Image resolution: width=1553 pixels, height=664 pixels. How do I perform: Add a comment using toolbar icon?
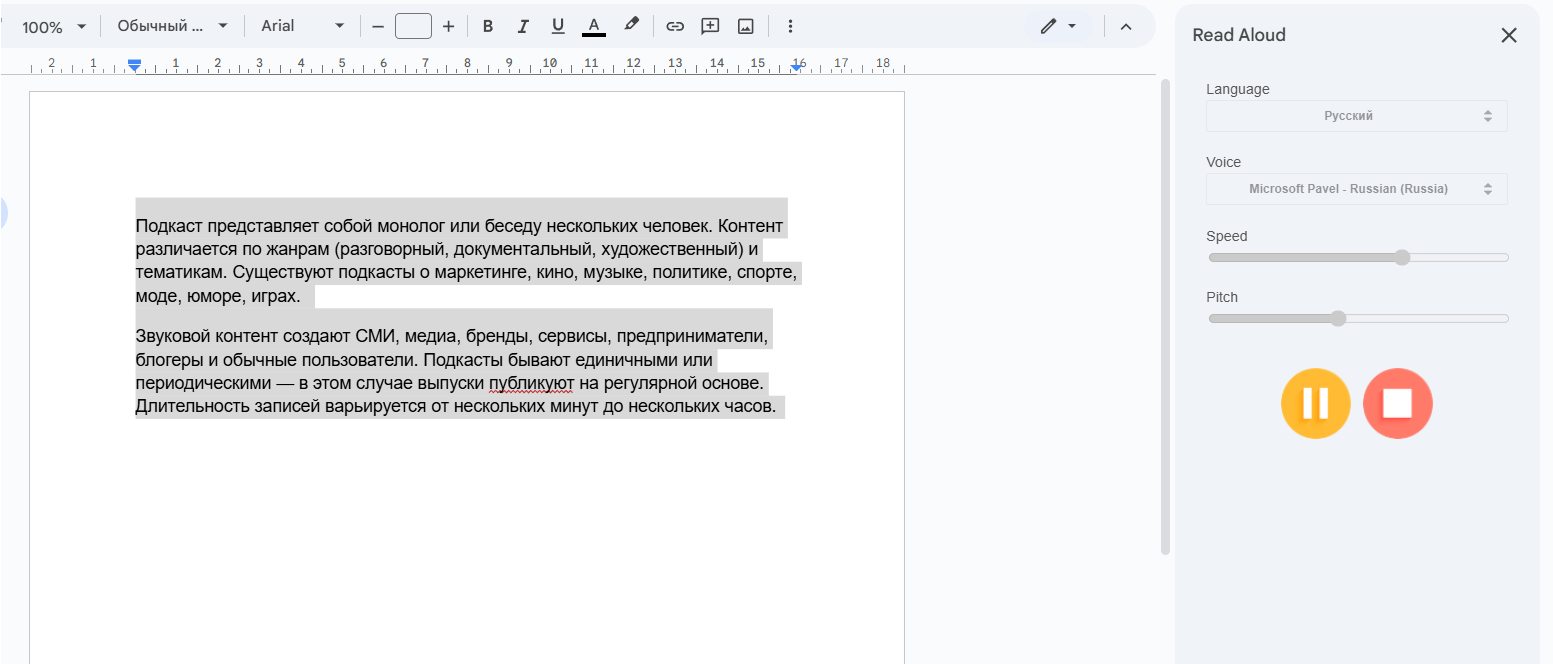pyautogui.click(x=710, y=26)
